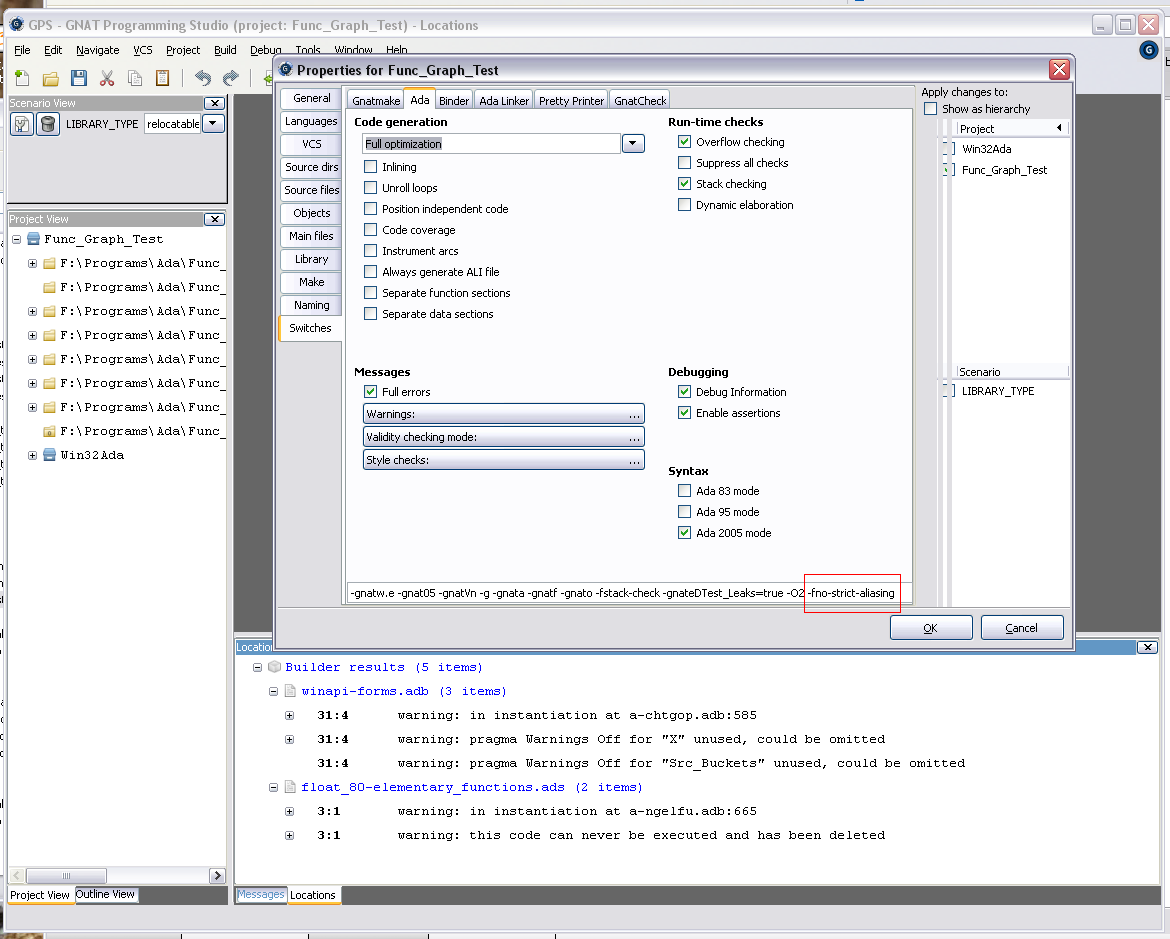Viewport: 1170px width, 939px height.
Task: Click the Save floppy disk icon
Action: 78,78
